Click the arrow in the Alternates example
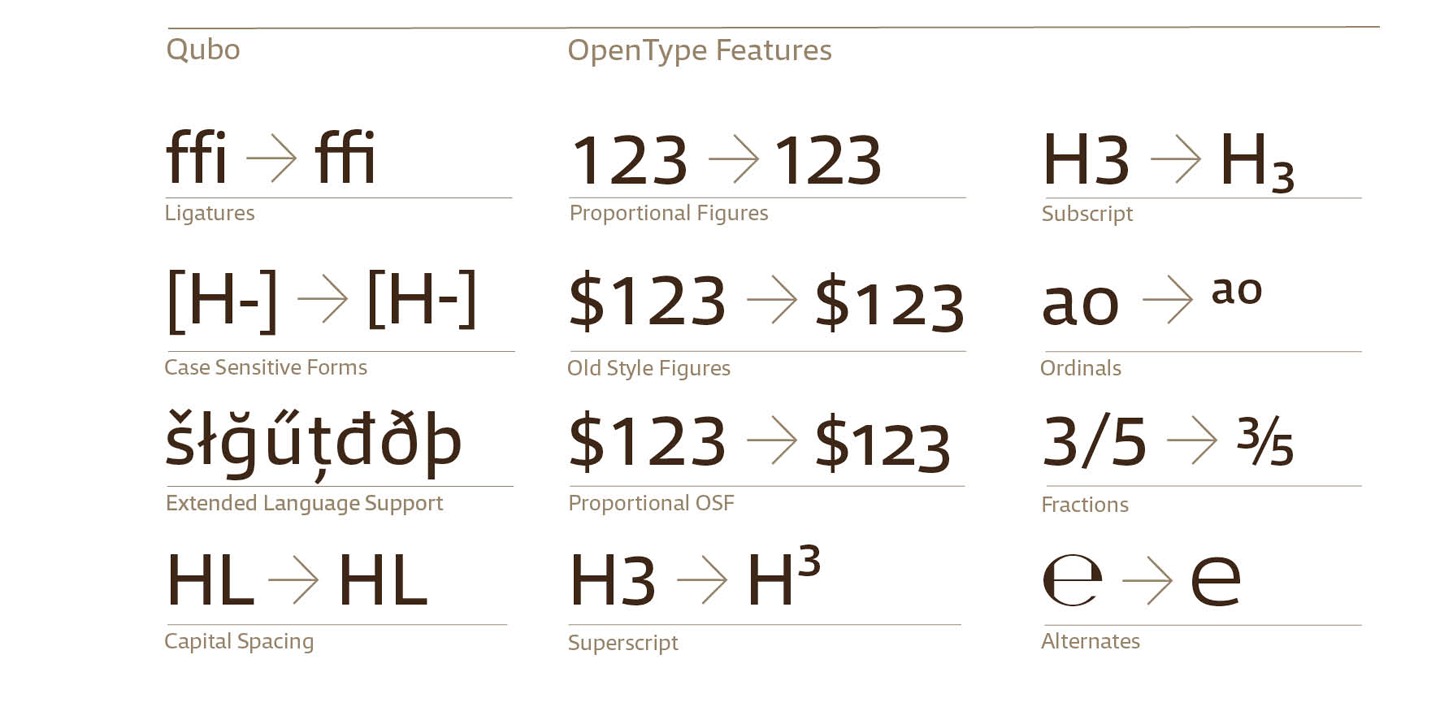1440x720 pixels. pos(1147,580)
